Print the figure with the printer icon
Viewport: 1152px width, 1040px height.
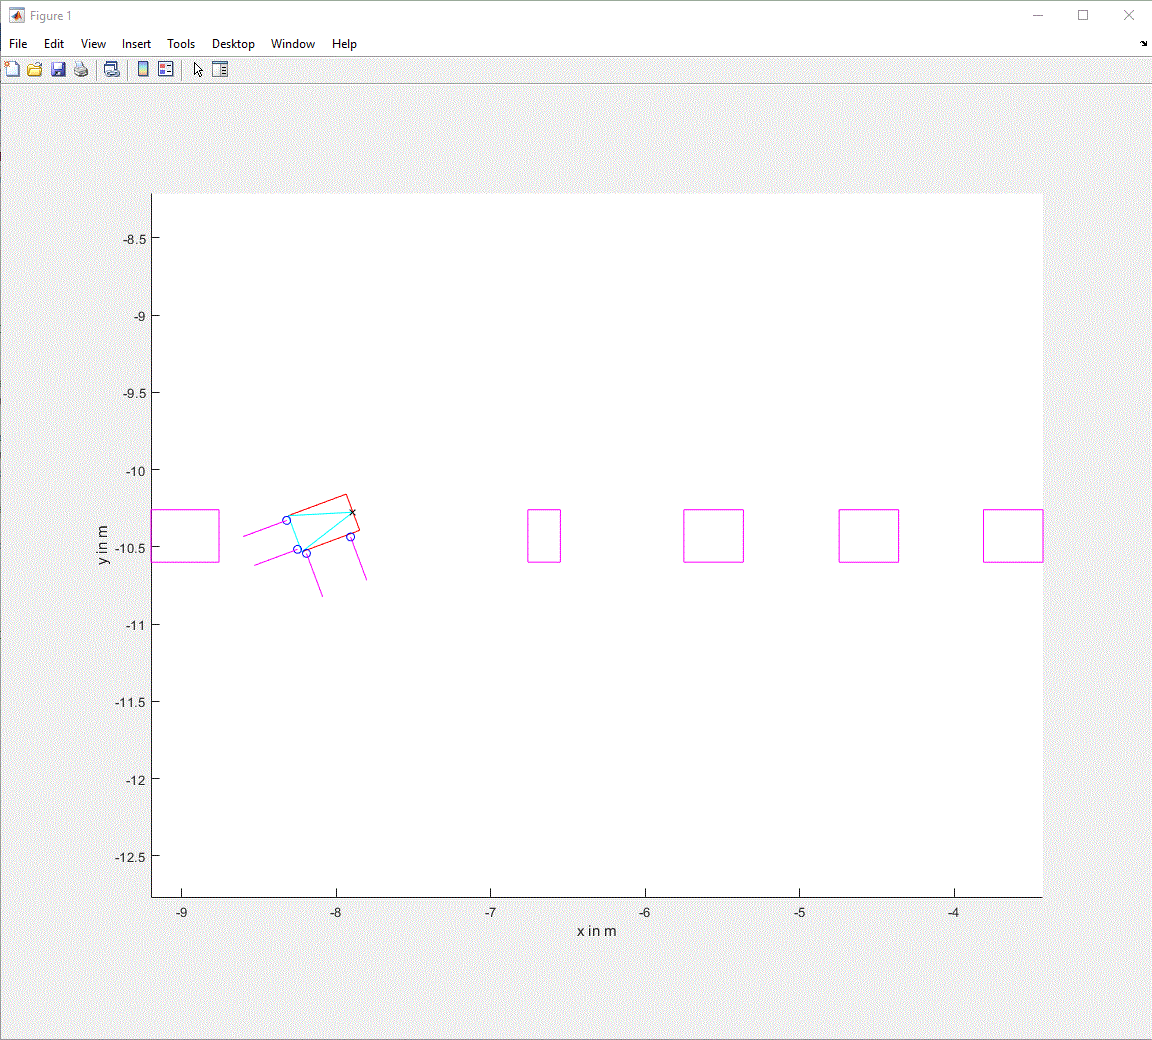pos(81,69)
